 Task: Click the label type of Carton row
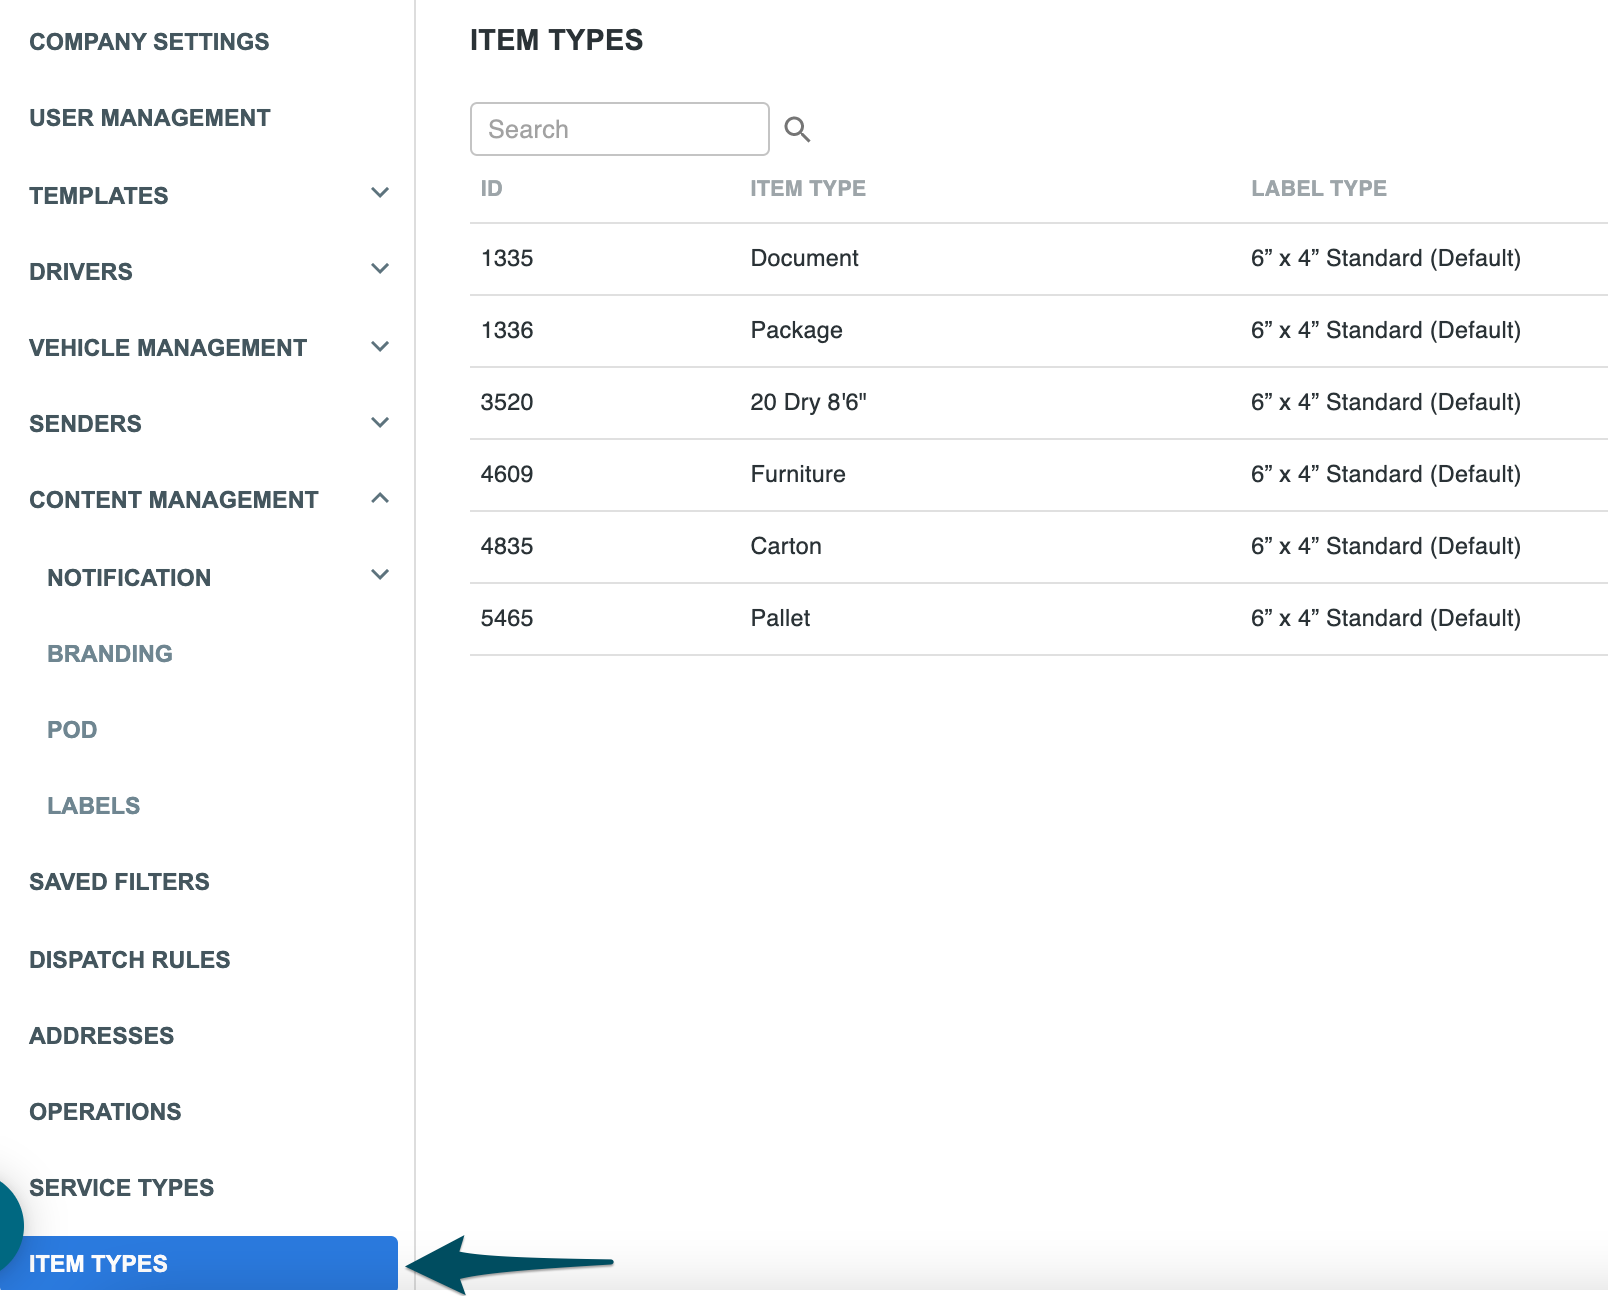pos(1386,547)
